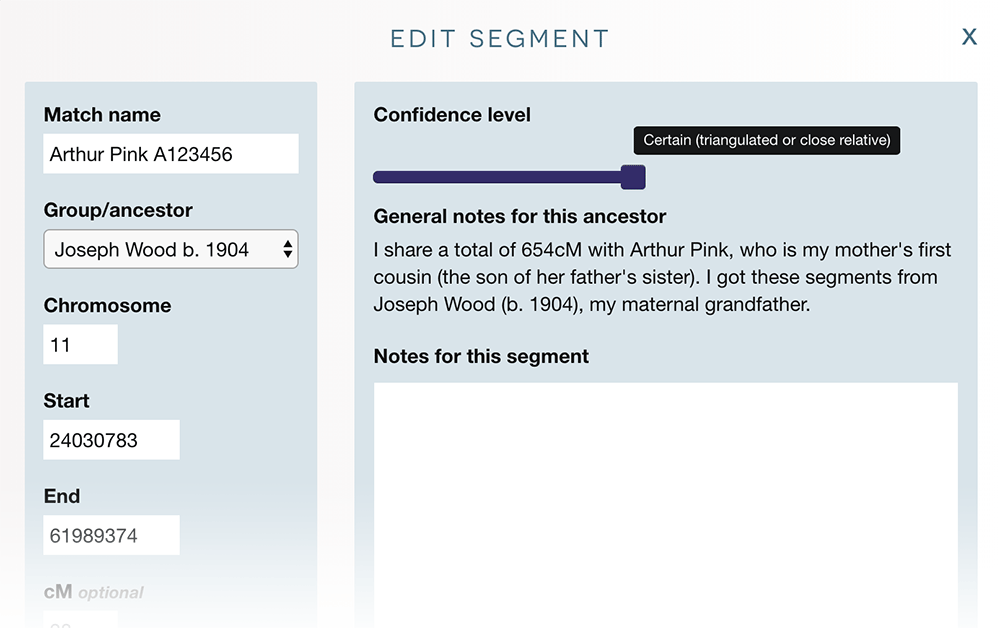The width and height of the screenshot is (1000, 628).
Task: Open the Group/ancestor dropdown
Action: point(170,249)
